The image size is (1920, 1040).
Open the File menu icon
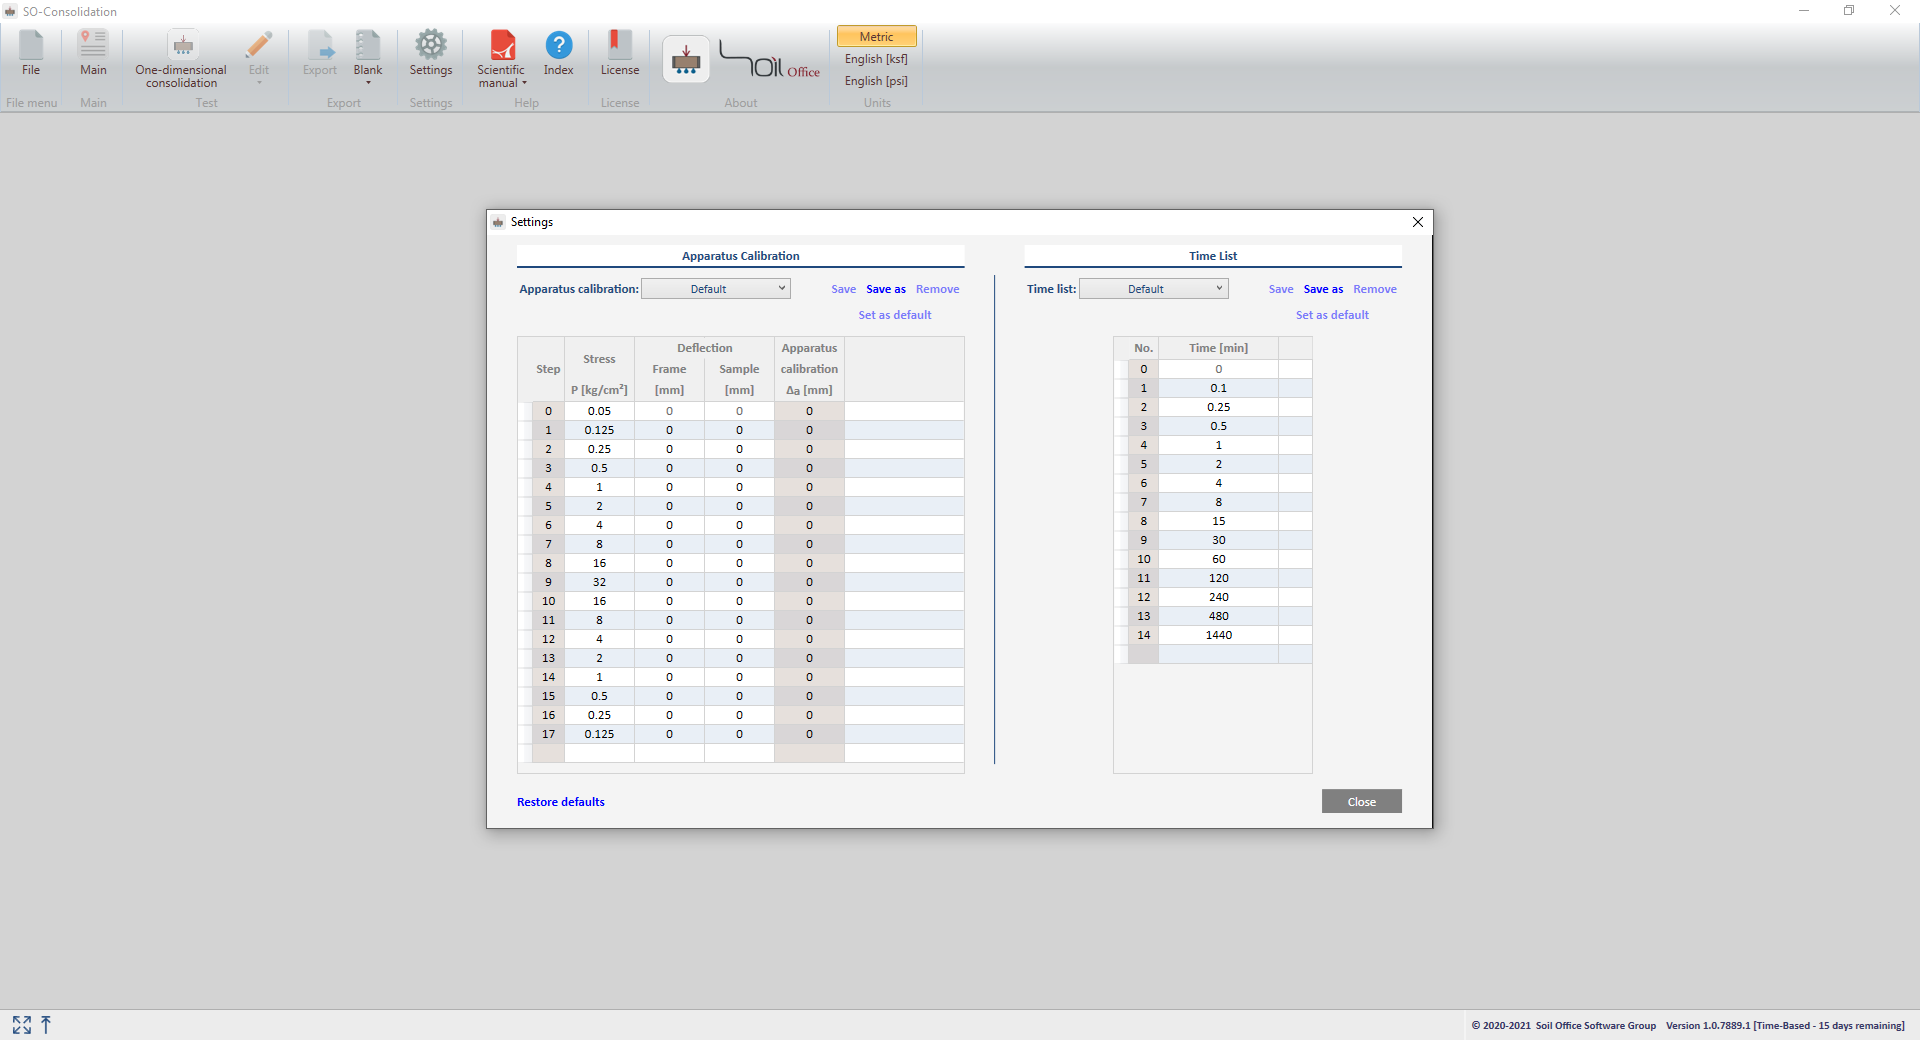(31, 46)
